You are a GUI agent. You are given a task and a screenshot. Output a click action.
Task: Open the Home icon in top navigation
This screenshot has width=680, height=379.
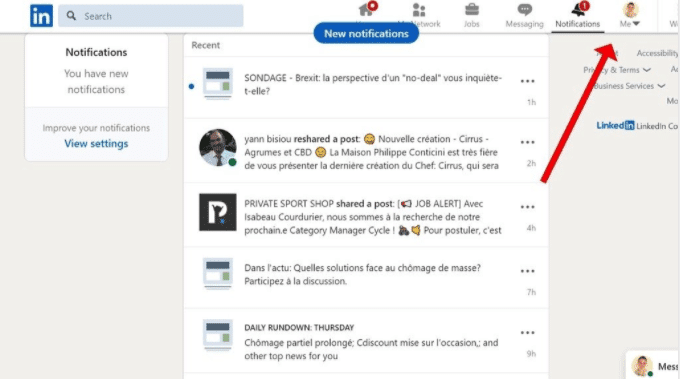[366, 10]
